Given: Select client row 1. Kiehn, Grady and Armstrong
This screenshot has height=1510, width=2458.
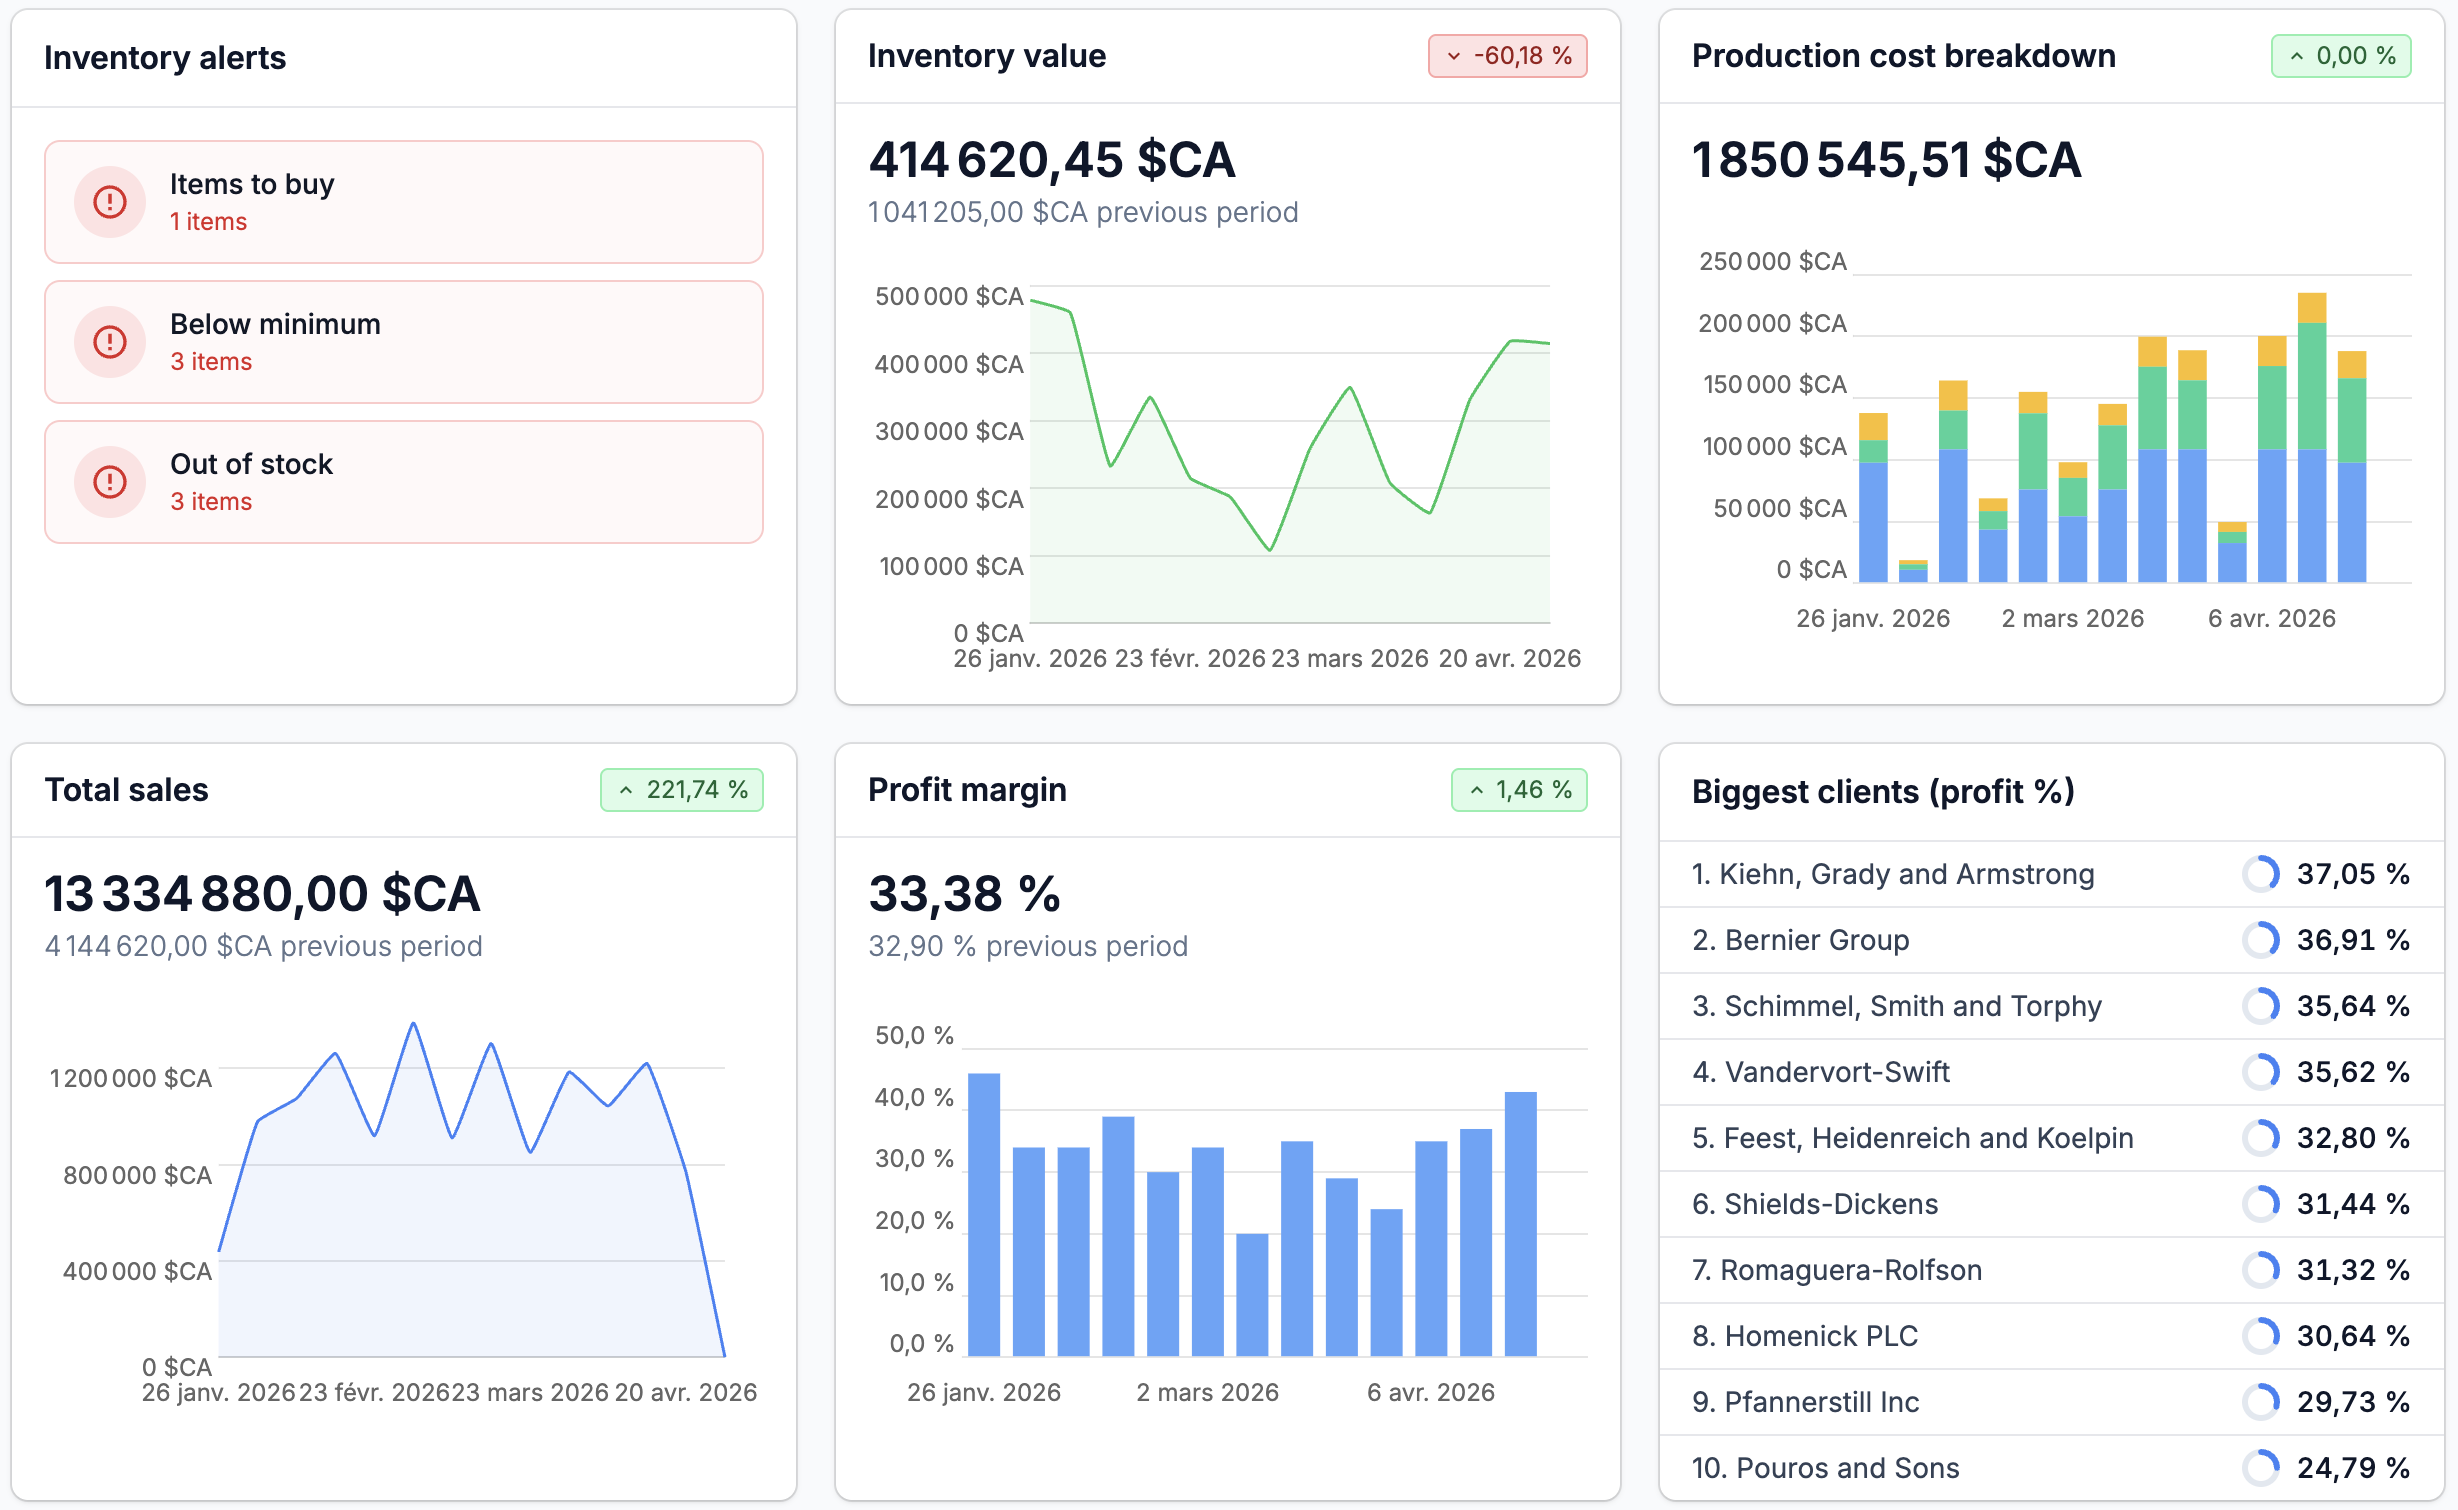Looking at the screenshot, I should pos(2051,874).
